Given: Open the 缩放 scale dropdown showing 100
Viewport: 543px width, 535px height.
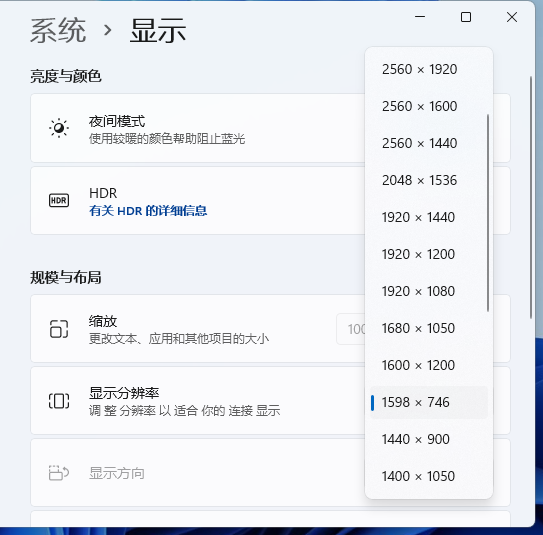Looking at the screenshot, I should (351, 329).
